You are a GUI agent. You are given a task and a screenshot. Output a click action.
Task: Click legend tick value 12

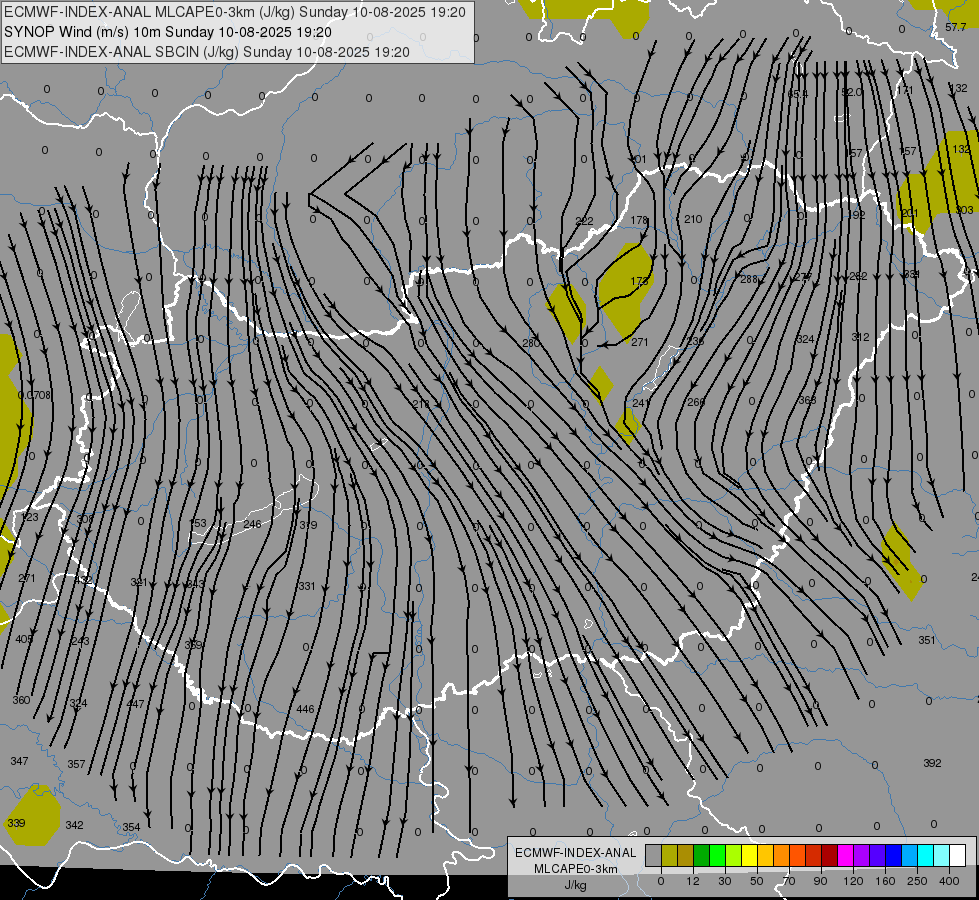pos(692,881)
